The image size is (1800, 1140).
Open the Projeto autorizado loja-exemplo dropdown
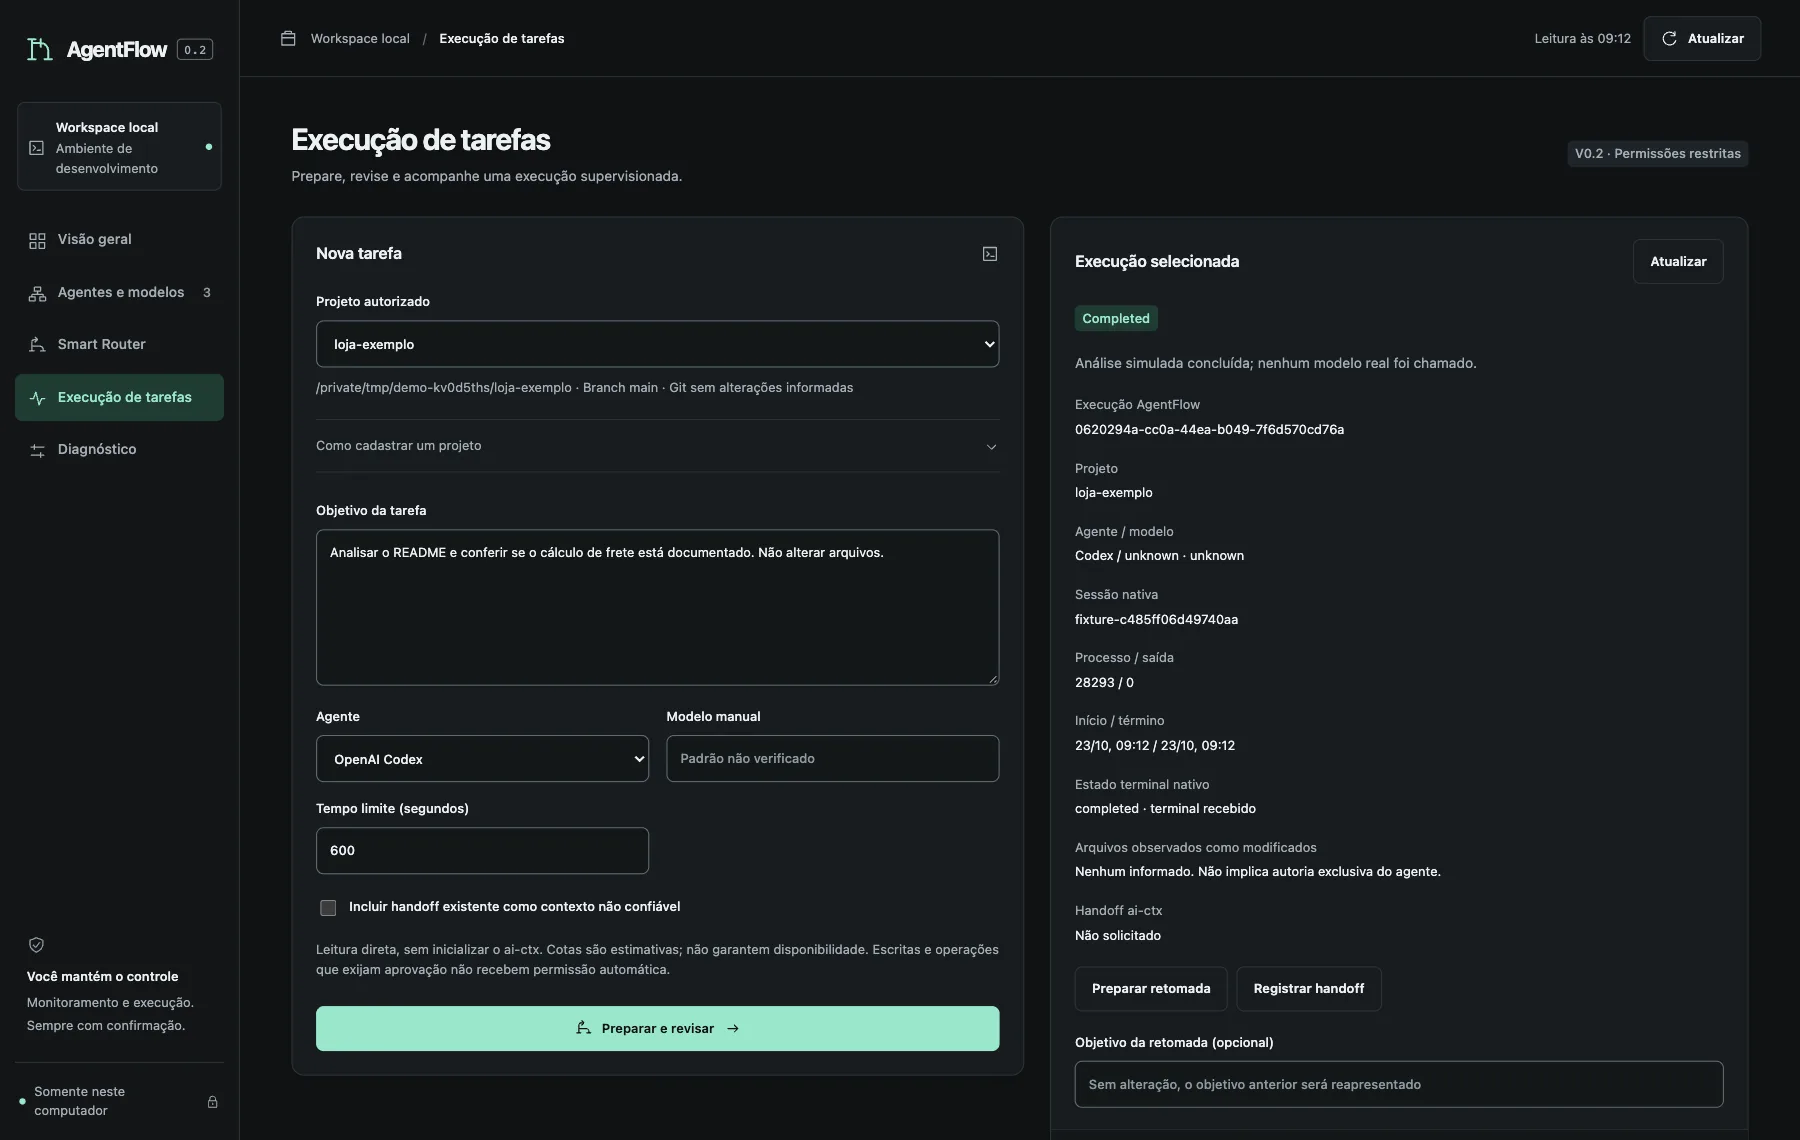click(657, 344)
